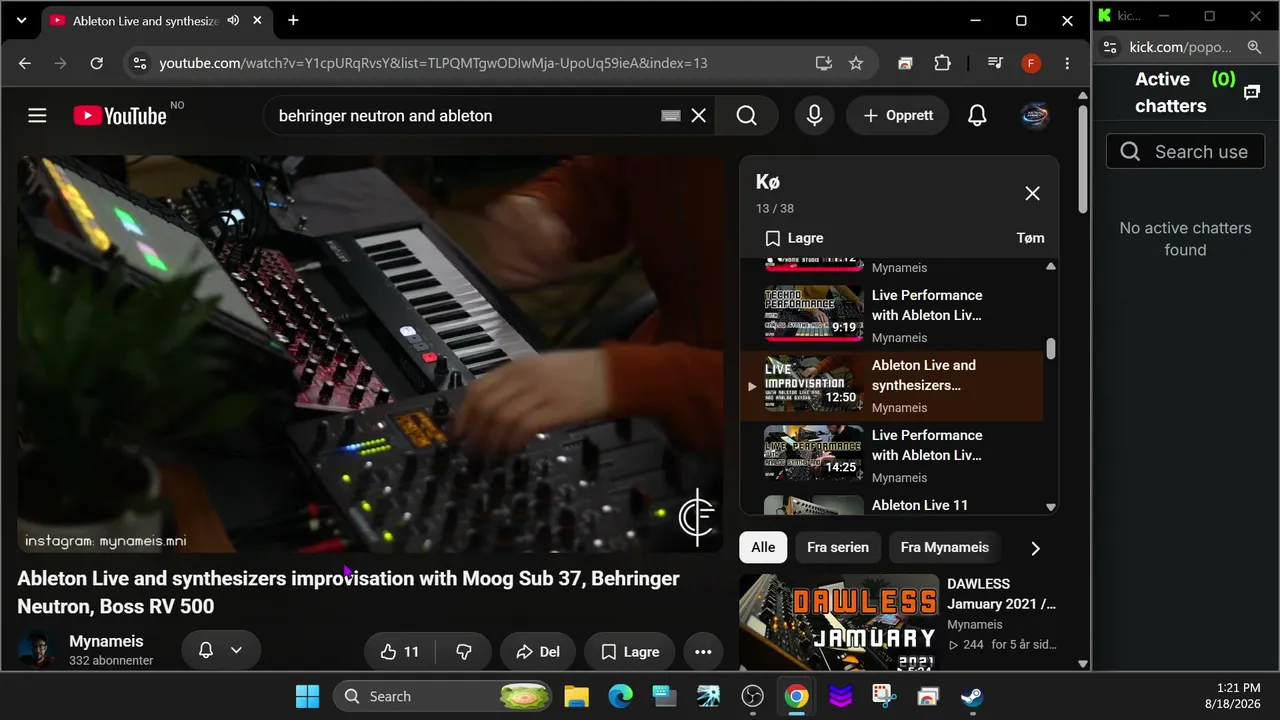Open the Kick chat icon beside Active chatters

point(1251,92)
